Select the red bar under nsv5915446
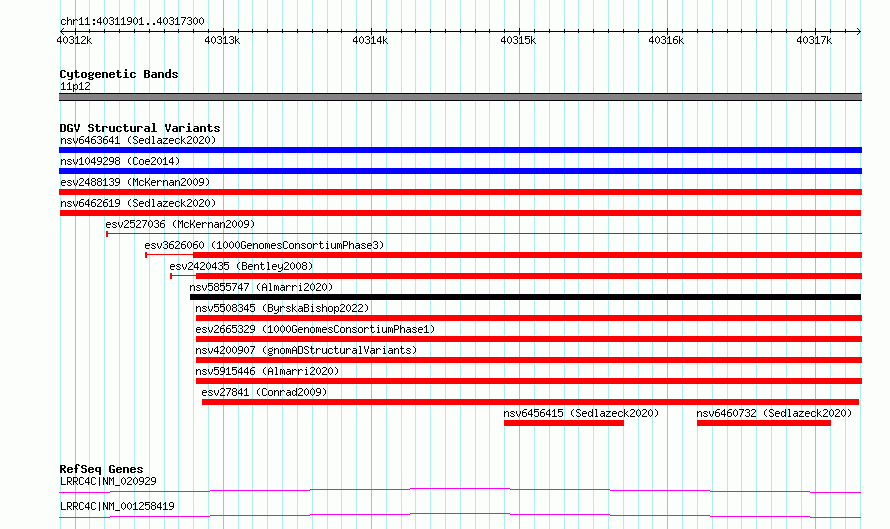This screenshot has width=890, height=529. point(529,381)
